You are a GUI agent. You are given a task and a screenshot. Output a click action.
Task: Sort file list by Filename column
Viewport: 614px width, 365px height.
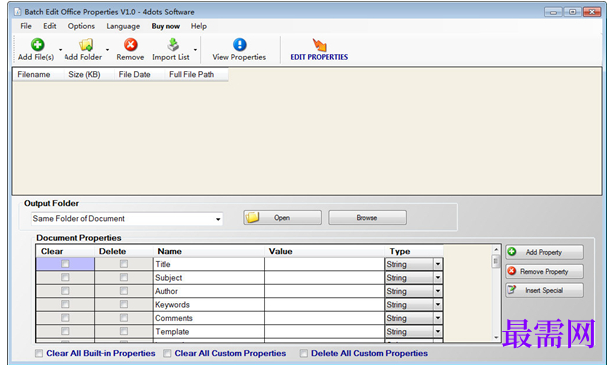tap(38, 74)
